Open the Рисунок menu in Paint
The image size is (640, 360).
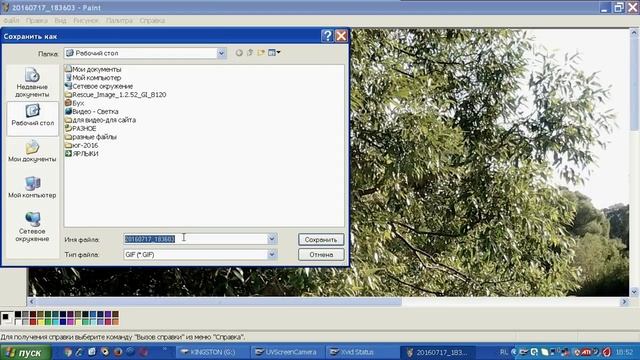(x=86, y=20)
